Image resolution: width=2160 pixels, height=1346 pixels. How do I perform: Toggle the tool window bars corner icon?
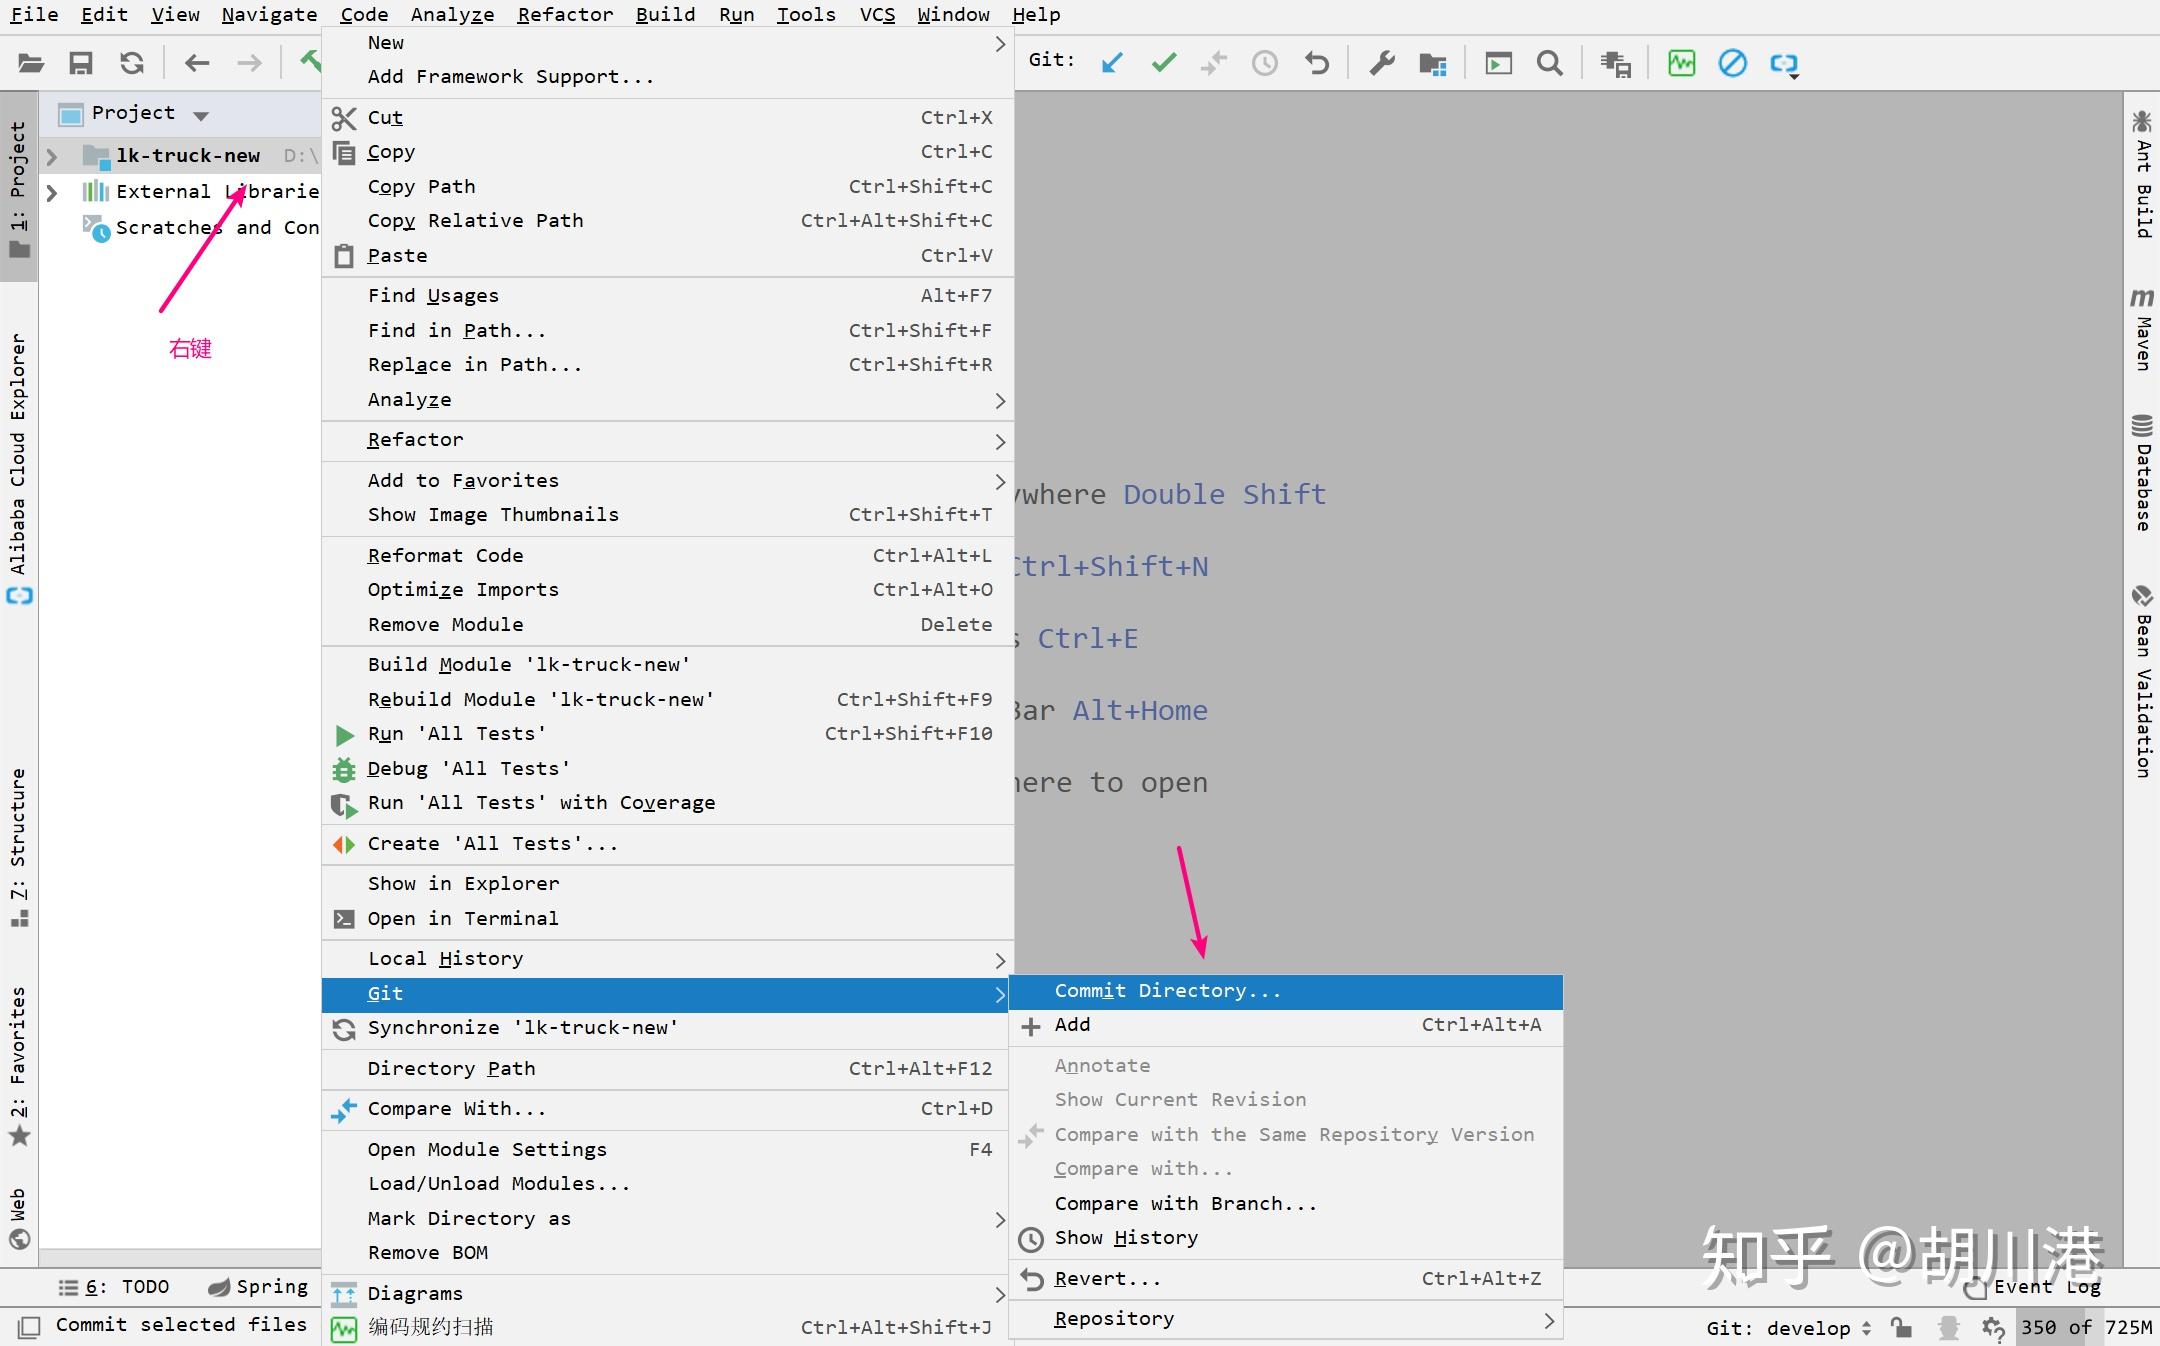[29, 1327]
